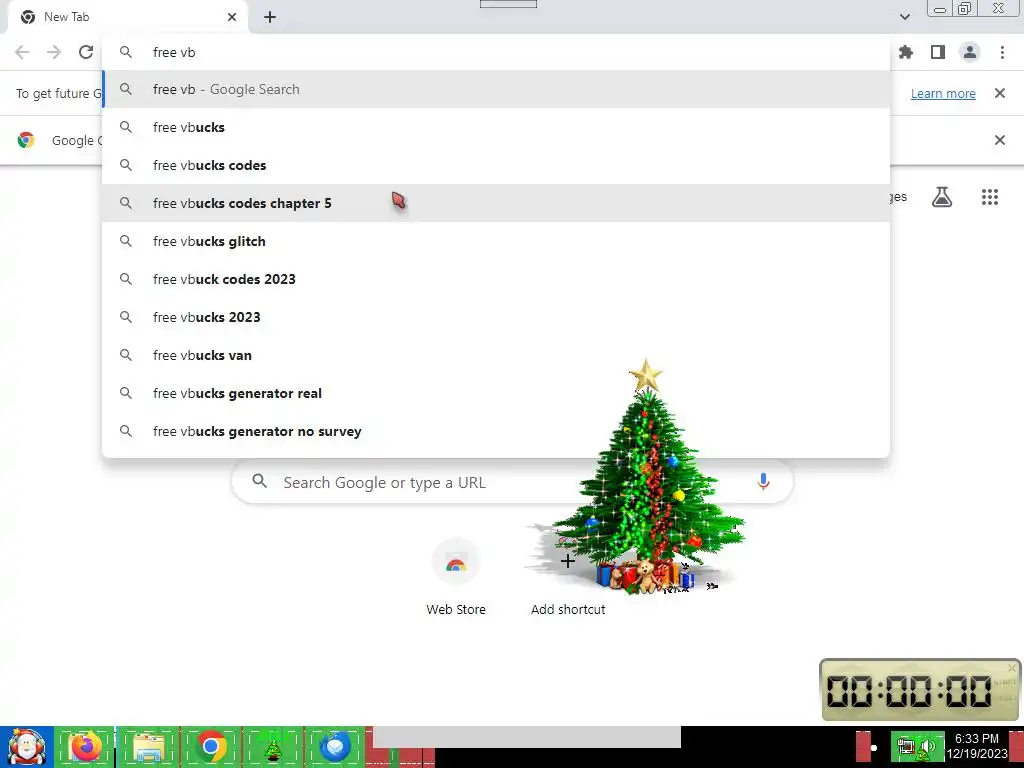Close the digital timer widget
1024x768 pixels.
[1012, 668]
